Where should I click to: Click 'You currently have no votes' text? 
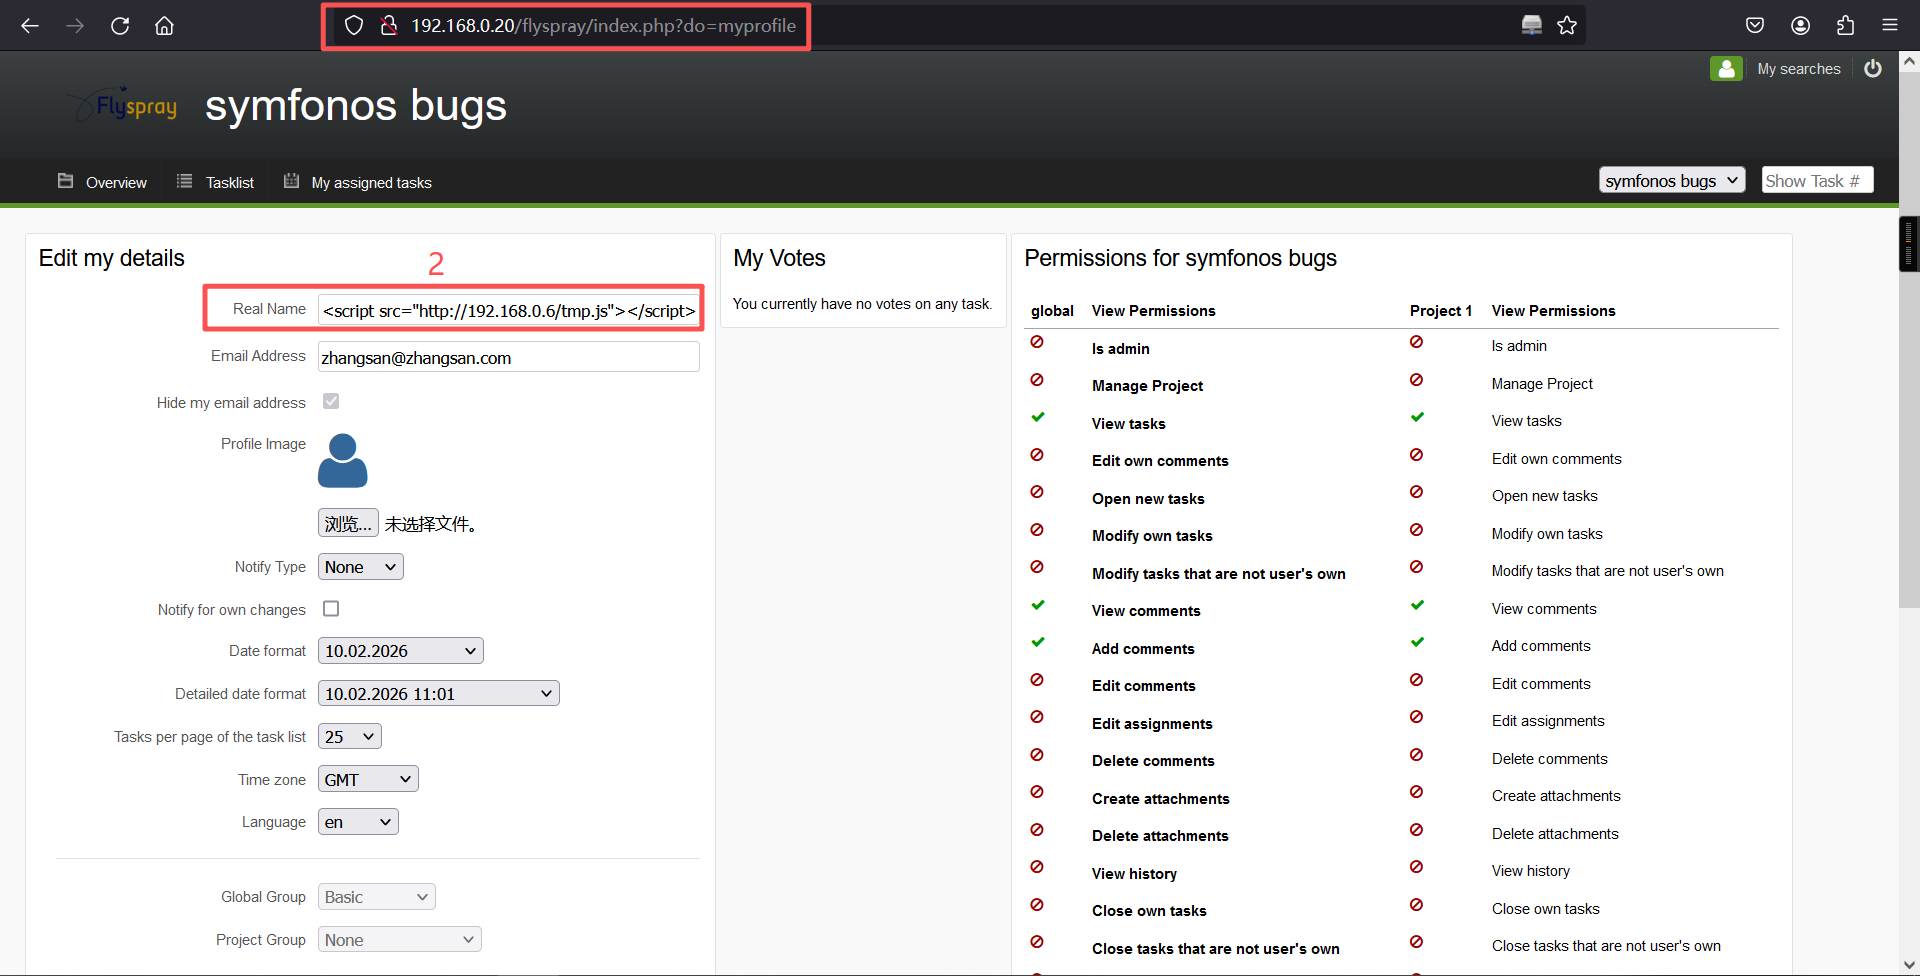[x=863, y=304]
